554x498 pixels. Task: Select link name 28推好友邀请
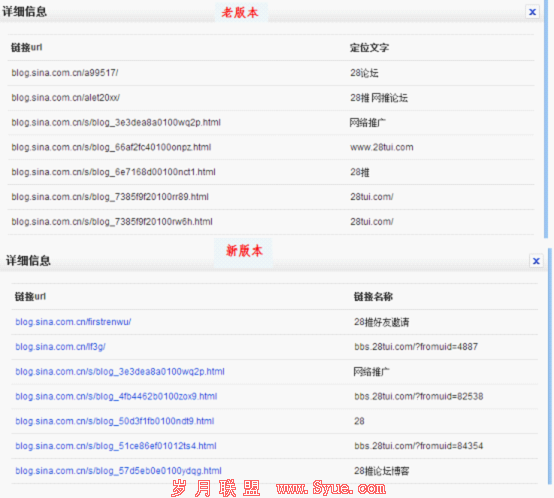tap(382, 322)
